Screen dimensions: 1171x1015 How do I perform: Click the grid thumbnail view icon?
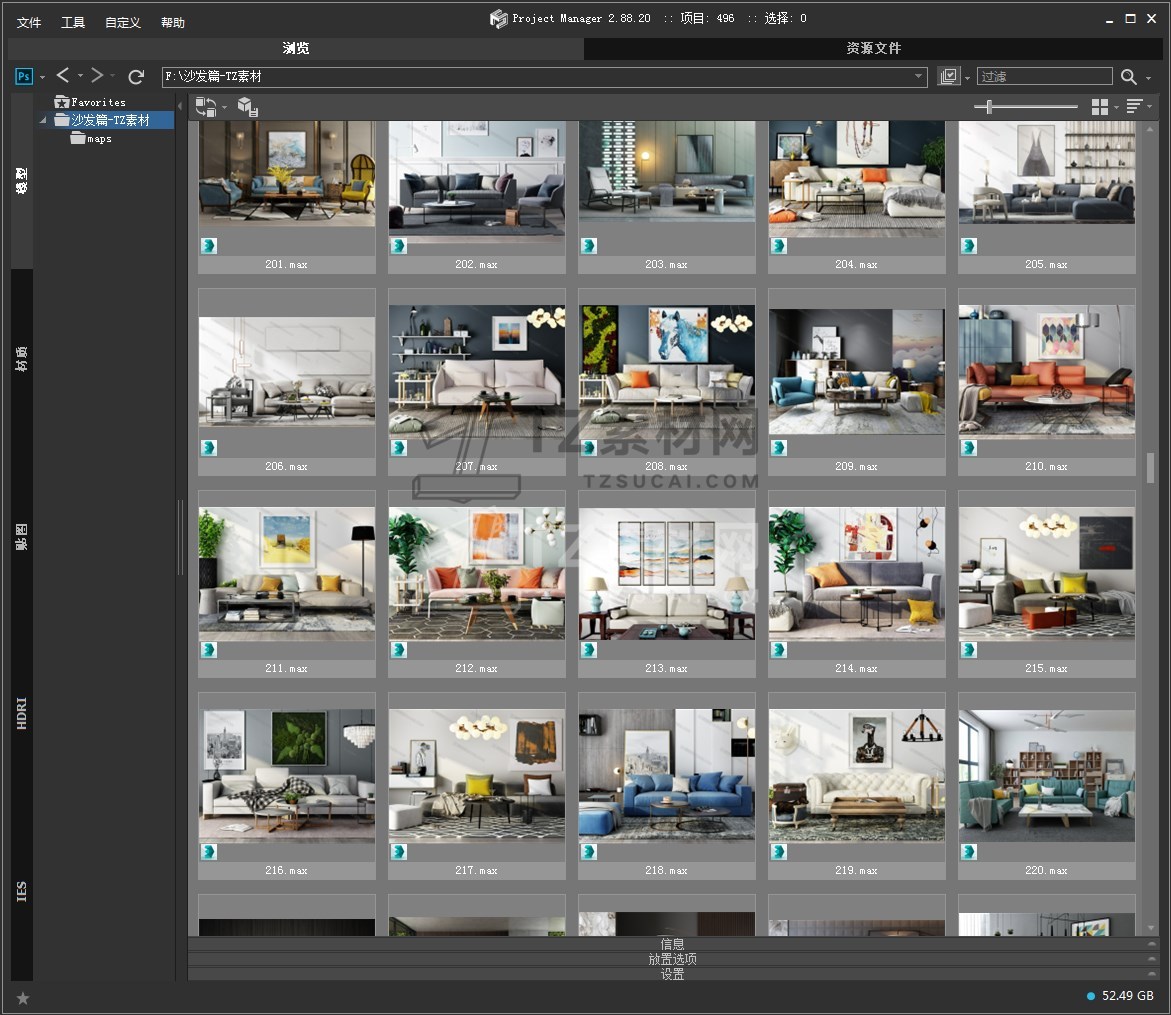[1100, 107]
